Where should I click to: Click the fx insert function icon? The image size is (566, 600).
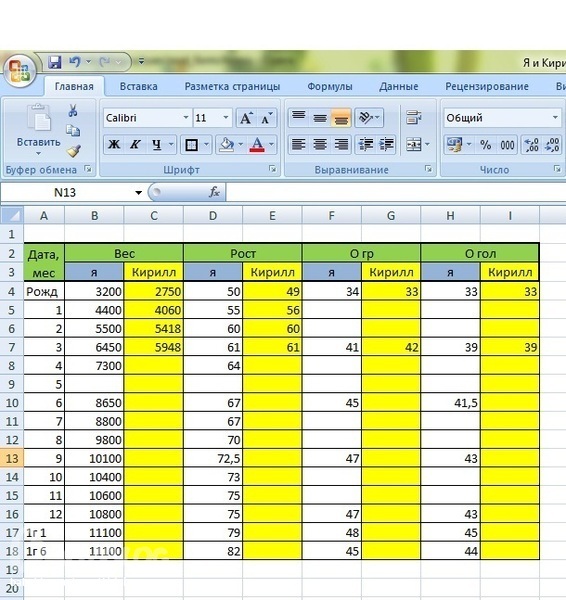[x=214, y=192]
